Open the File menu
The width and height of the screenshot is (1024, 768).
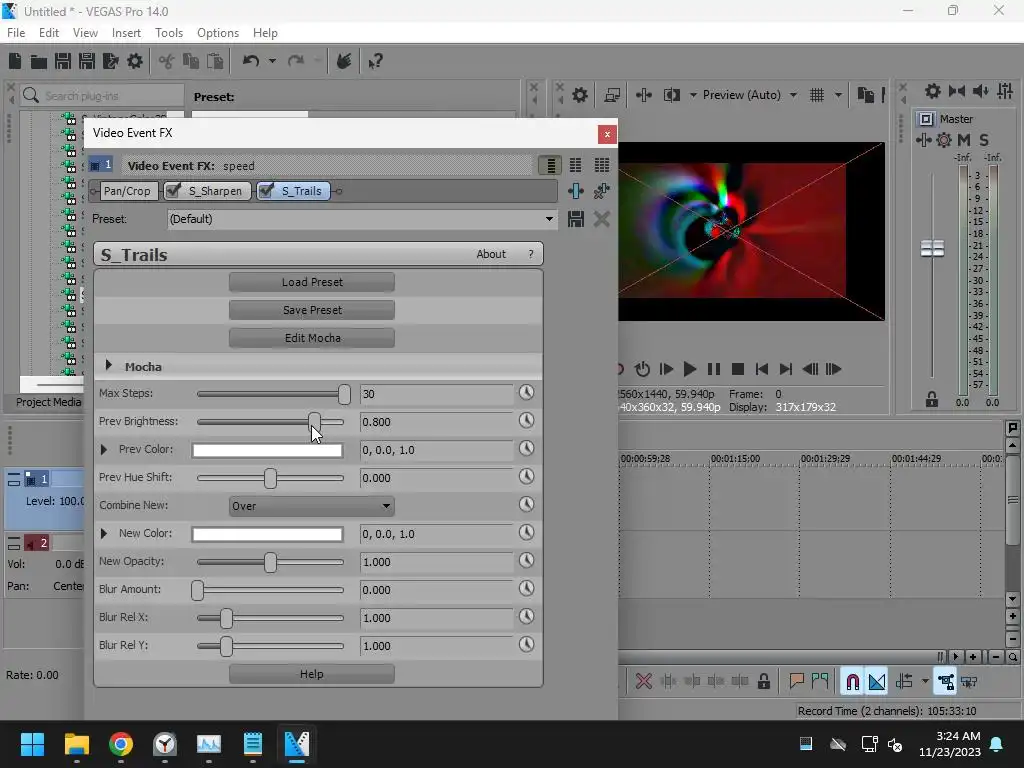click(x=16, y=33)
